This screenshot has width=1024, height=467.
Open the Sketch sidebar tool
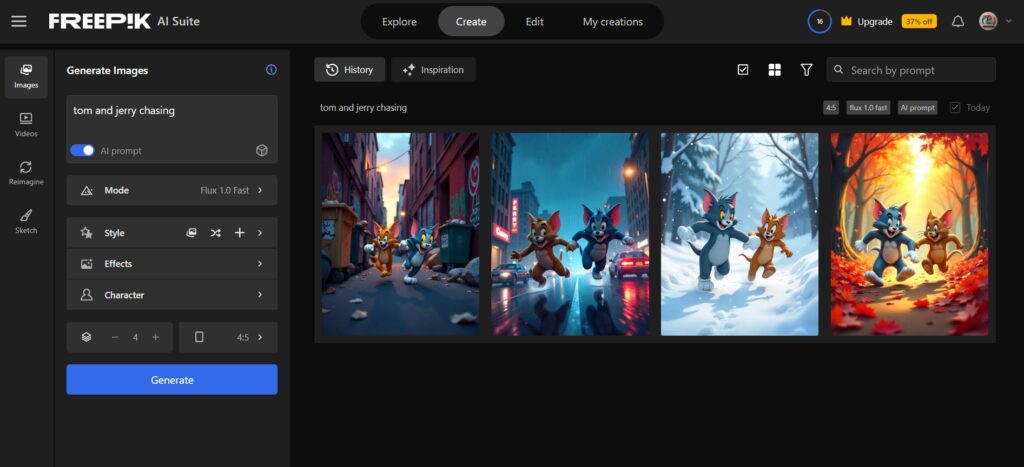(26, 221)
